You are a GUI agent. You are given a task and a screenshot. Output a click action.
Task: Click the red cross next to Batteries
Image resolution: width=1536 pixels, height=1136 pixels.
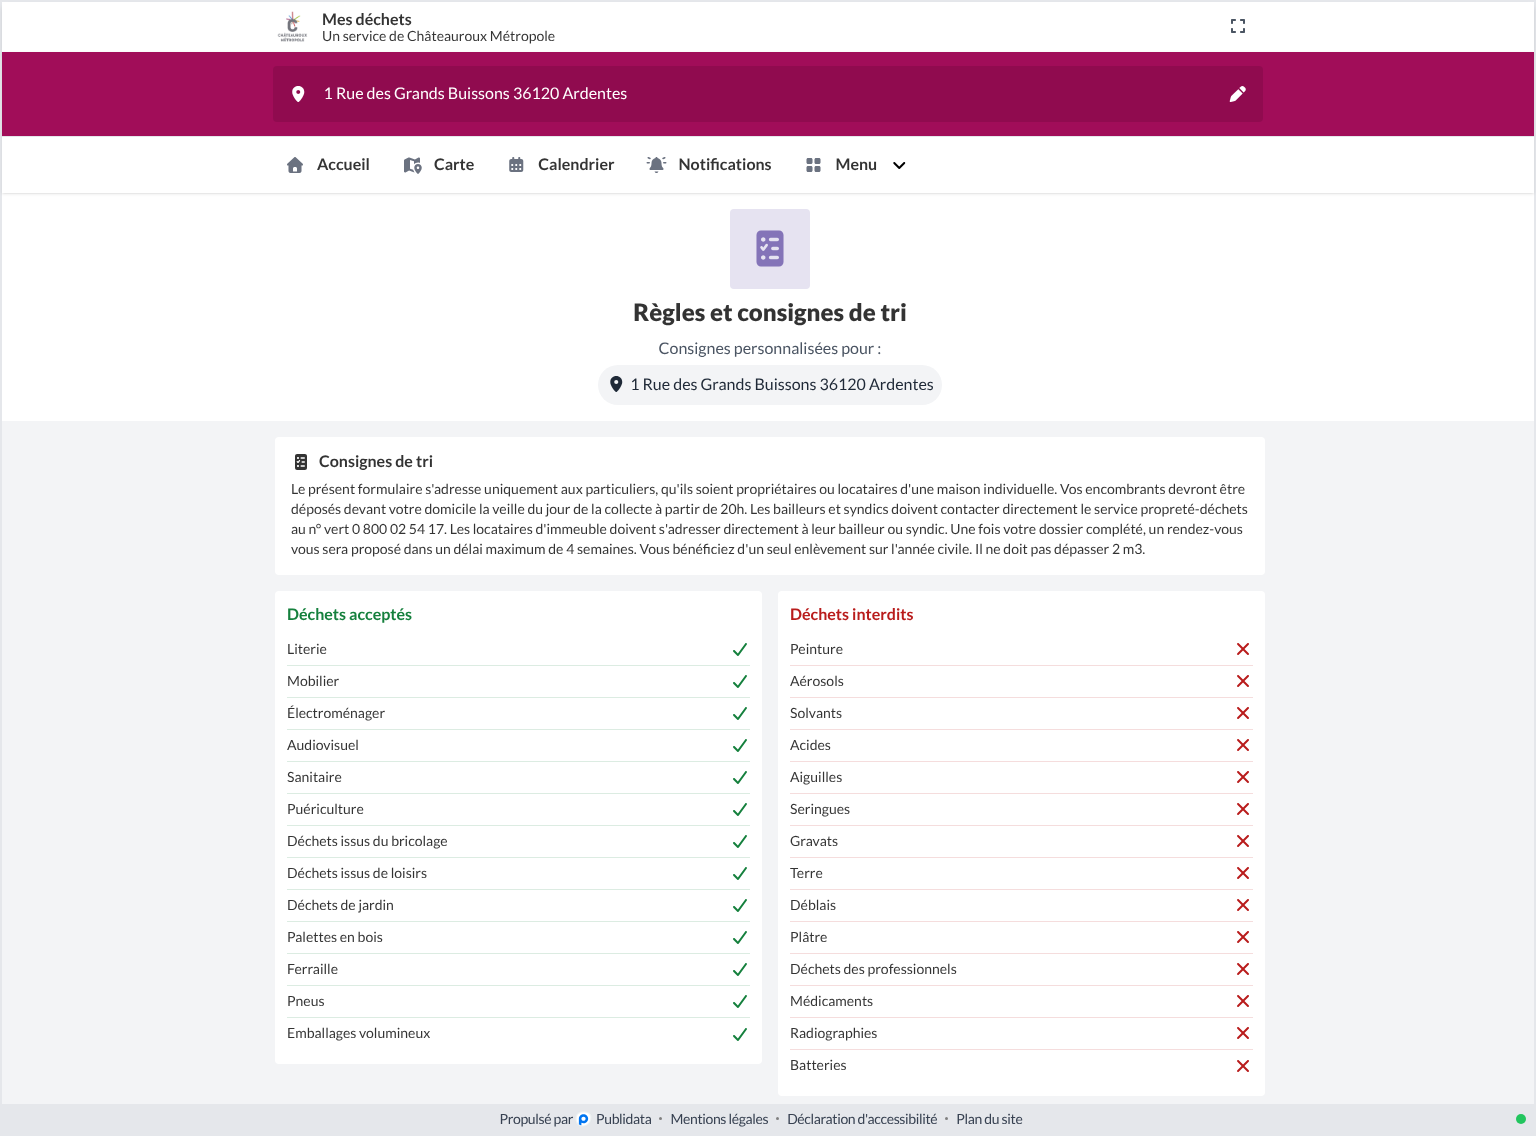(x=1243, y=1066)
